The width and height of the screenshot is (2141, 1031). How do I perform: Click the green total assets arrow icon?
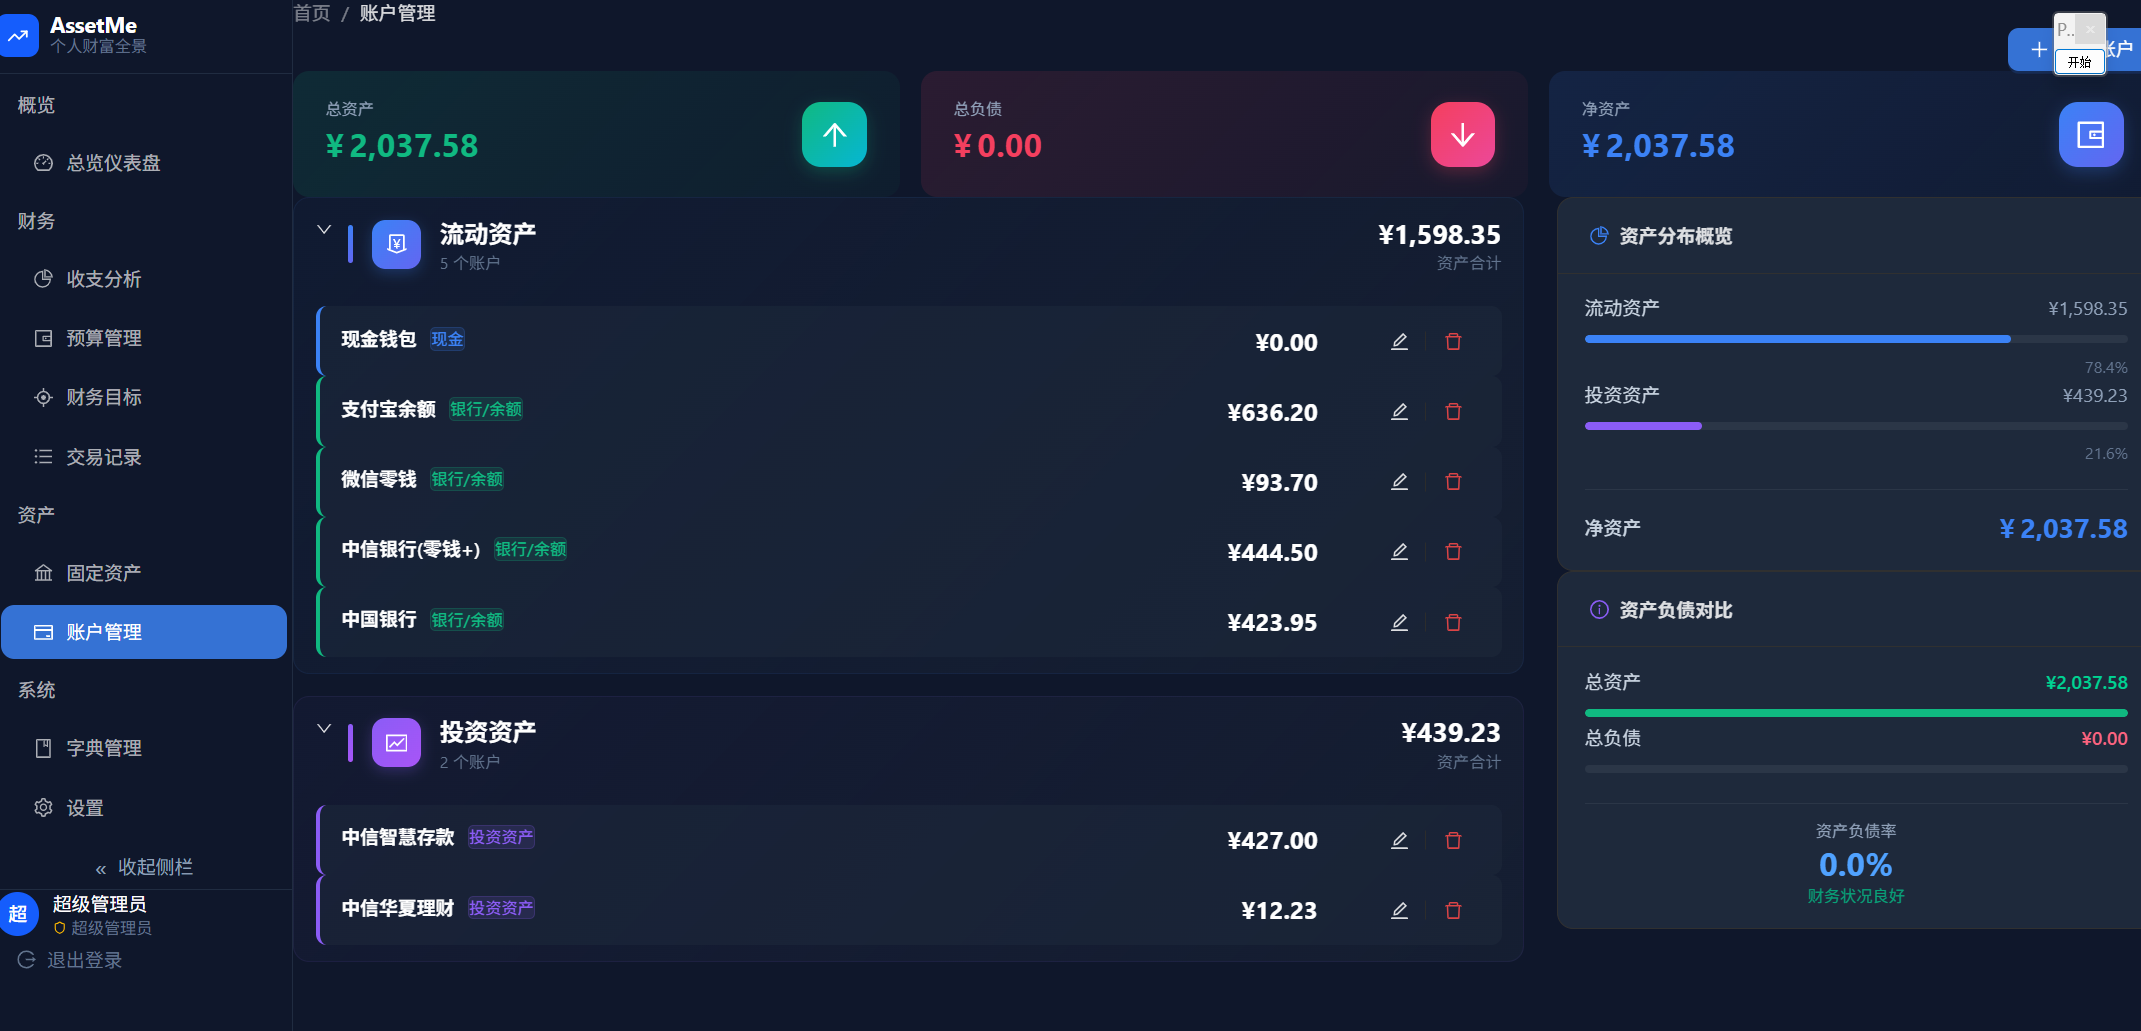click(834, 134)
